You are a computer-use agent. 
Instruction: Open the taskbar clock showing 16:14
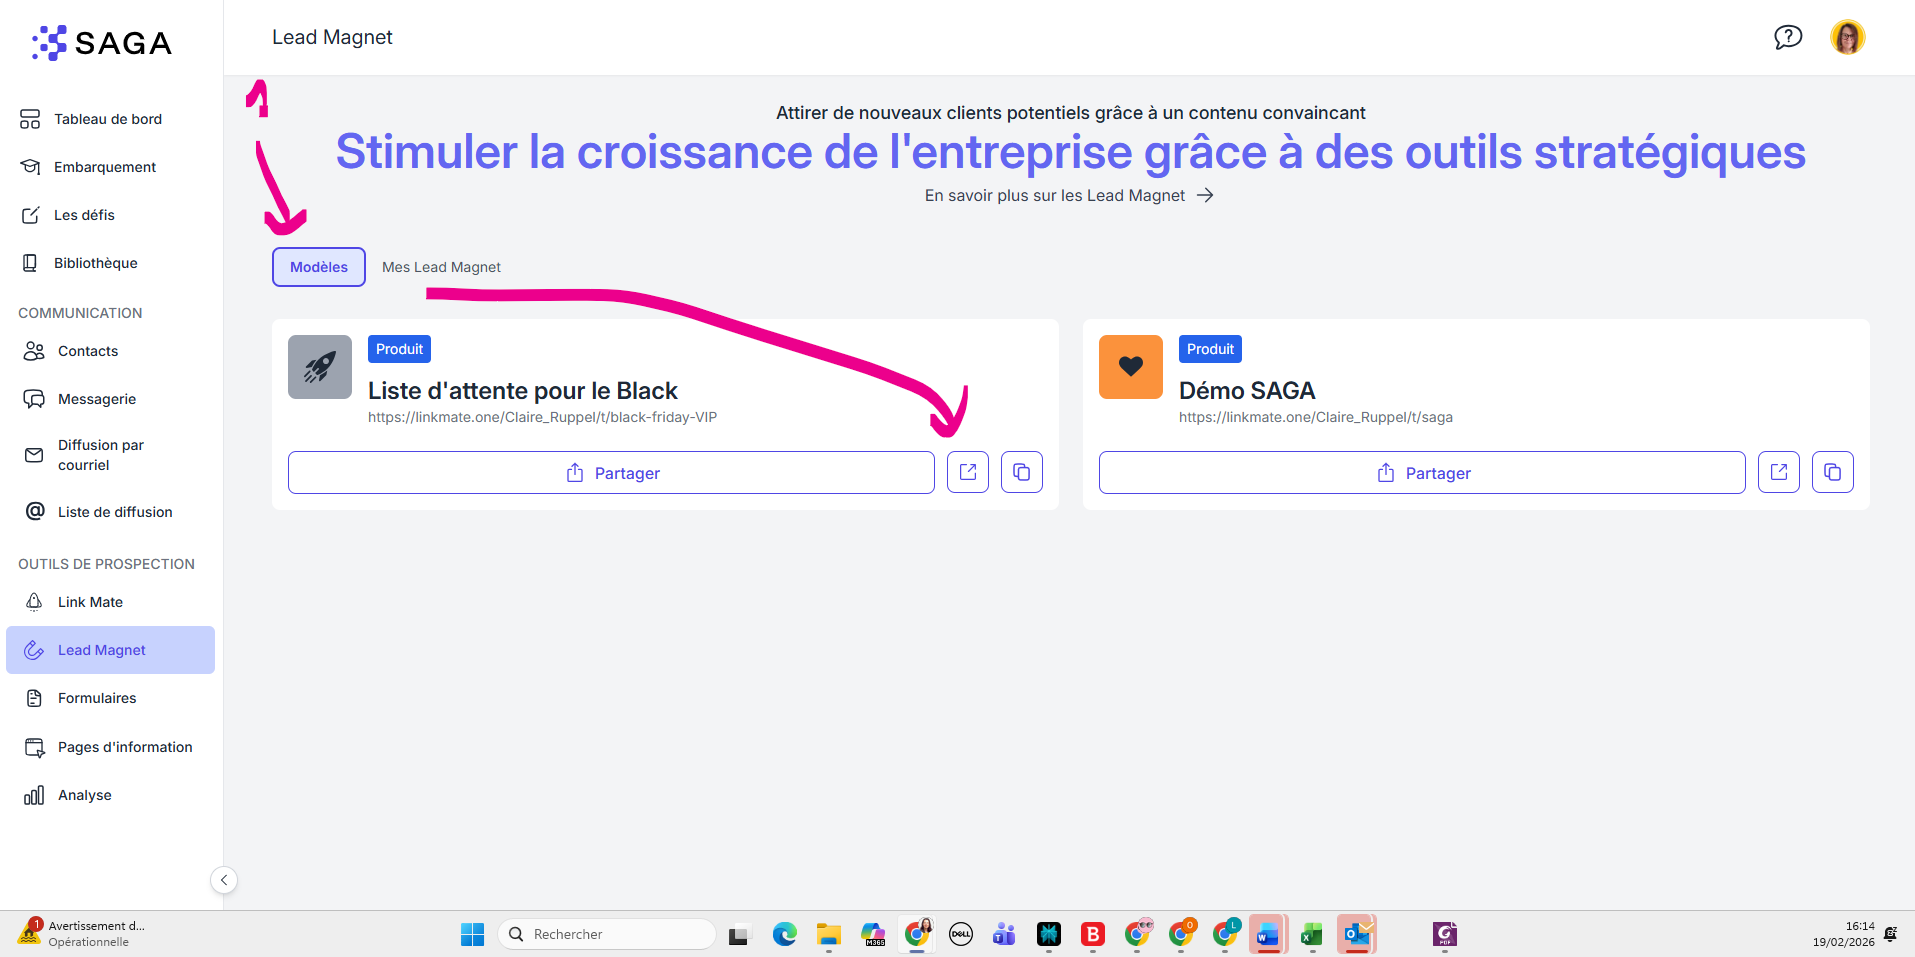point(1844,934)
